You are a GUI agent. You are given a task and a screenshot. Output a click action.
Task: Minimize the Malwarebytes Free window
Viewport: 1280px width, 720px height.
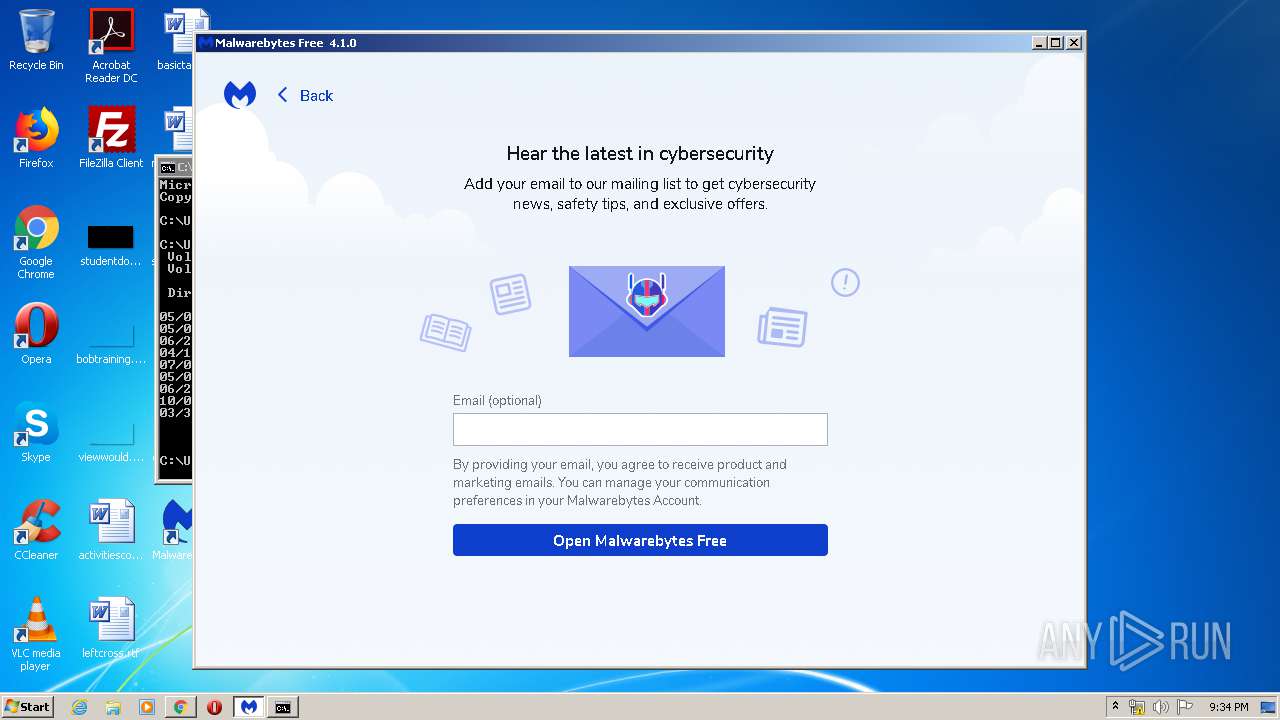(1039, 43)
